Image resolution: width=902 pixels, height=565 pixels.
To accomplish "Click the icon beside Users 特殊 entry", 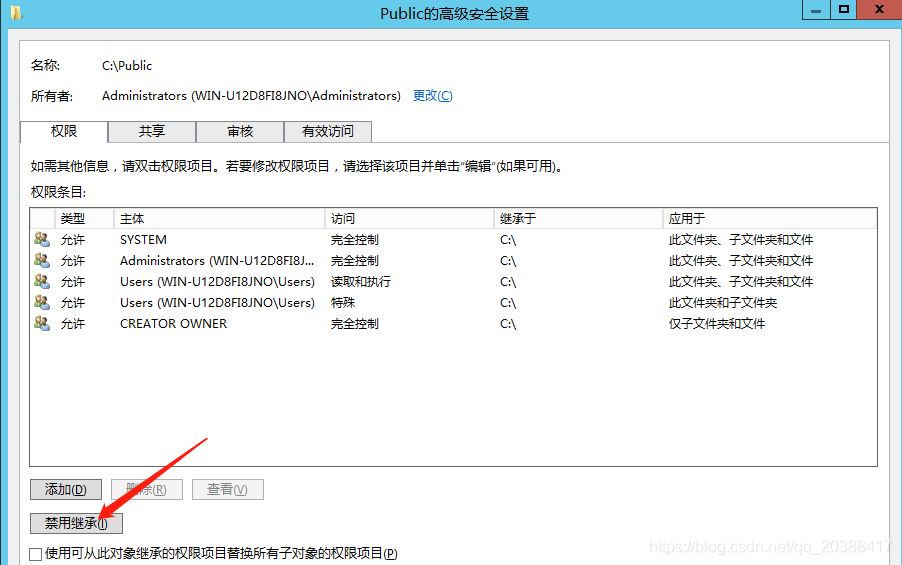I will point(42,303).
